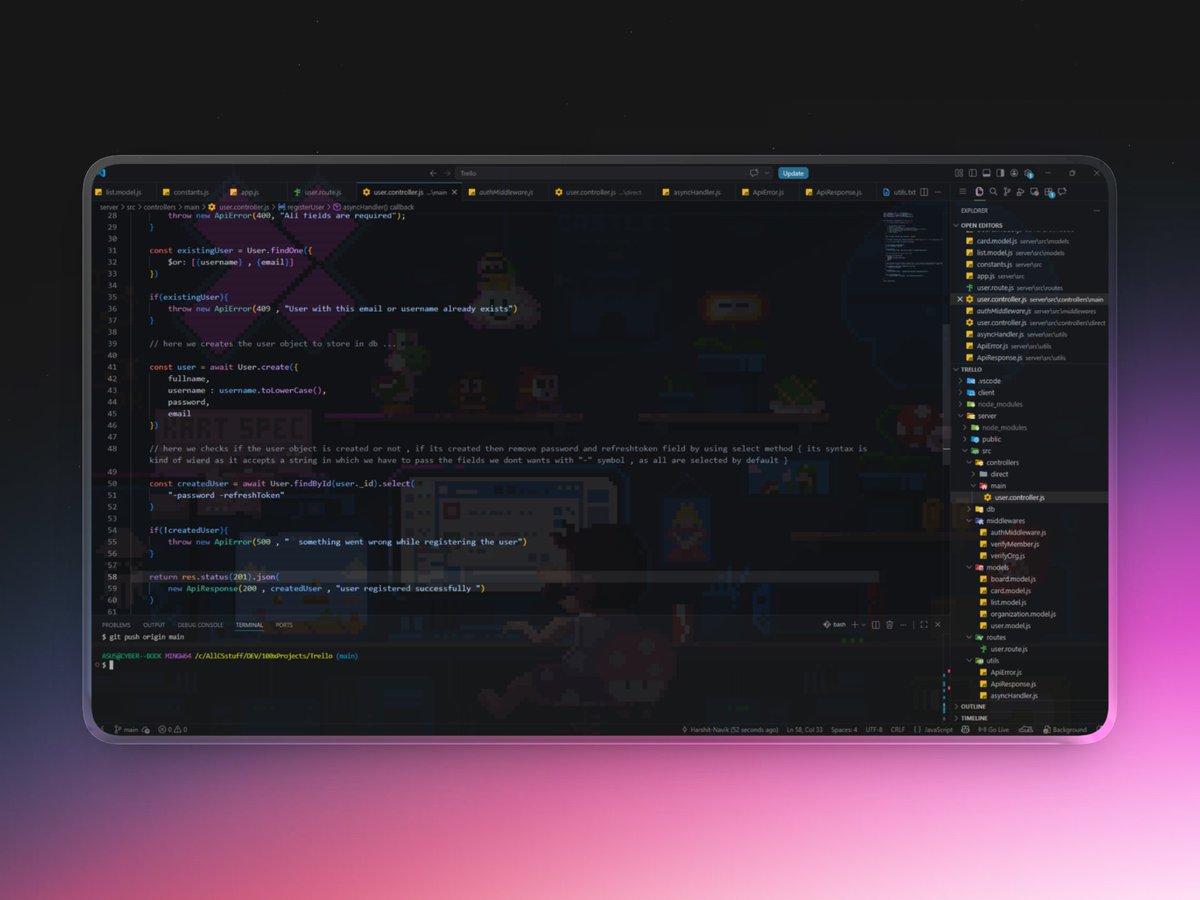Click the hamburger menu icon
This screenshot has width=1200, height=900.
point(963,191)
